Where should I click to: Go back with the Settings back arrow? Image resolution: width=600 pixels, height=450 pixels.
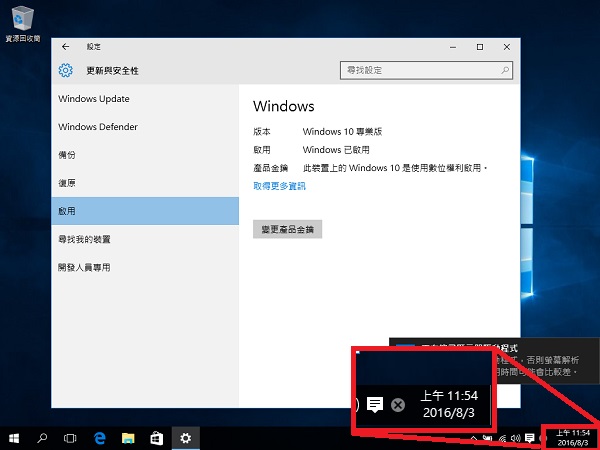point(65,47)
